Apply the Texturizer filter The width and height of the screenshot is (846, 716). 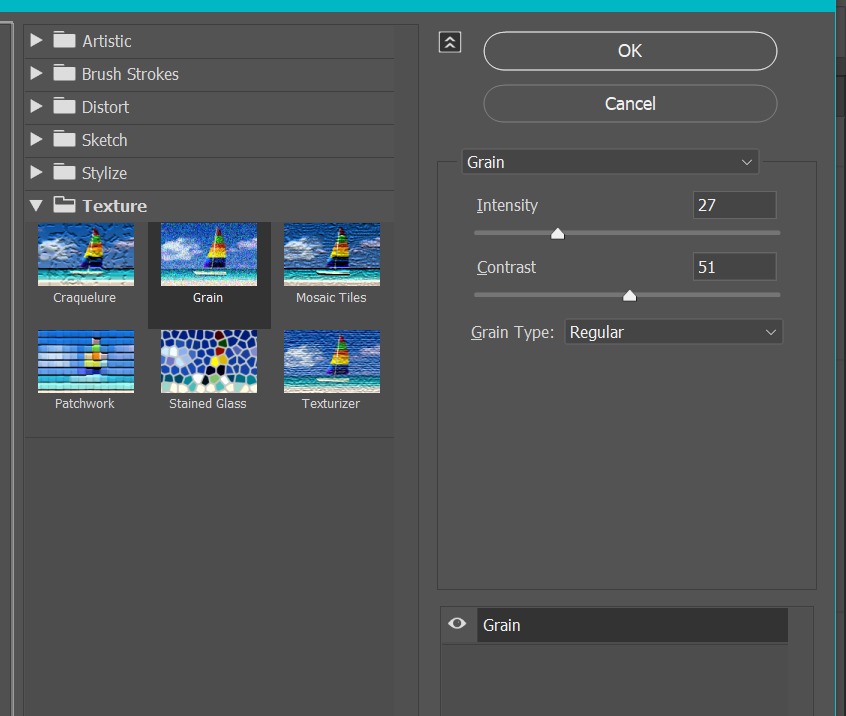tap(331, 360)
